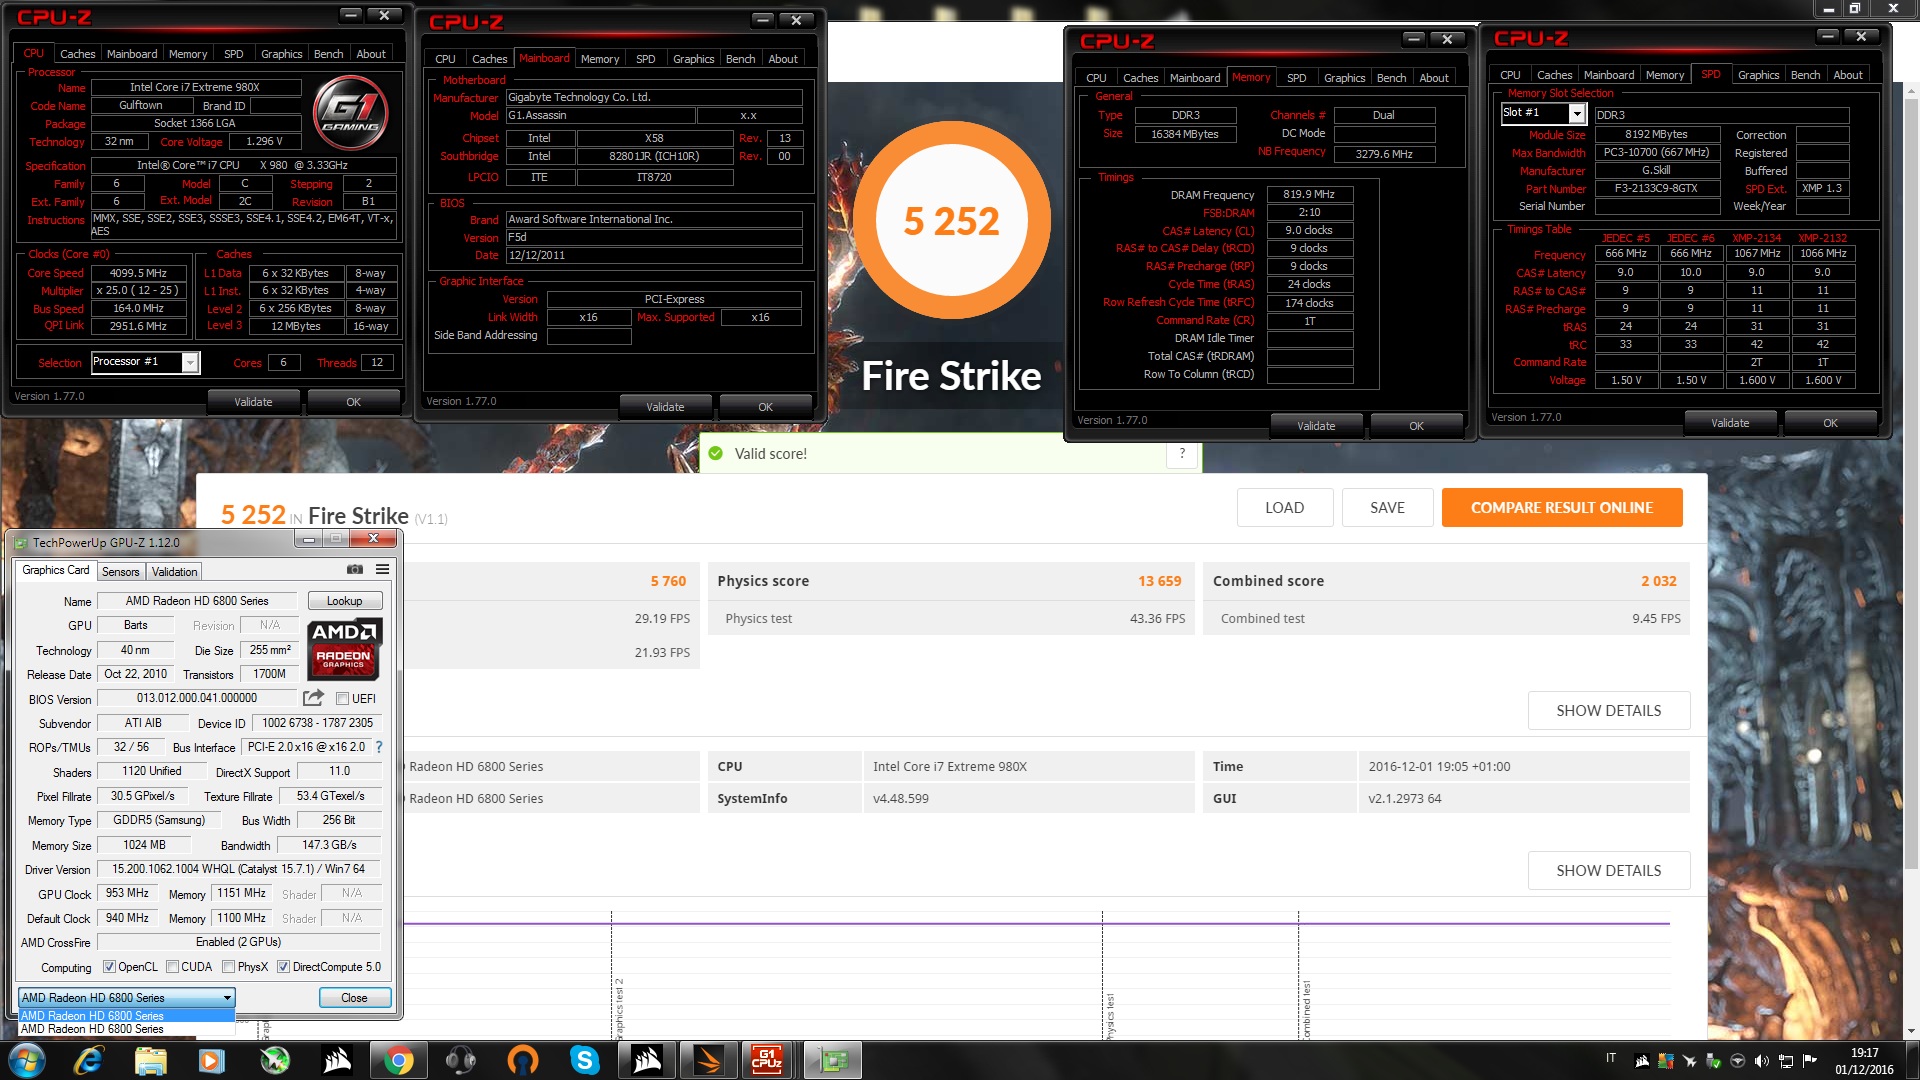
Task: Open the GPU-Z hamburger menu icon
Action: pos(382,570)
